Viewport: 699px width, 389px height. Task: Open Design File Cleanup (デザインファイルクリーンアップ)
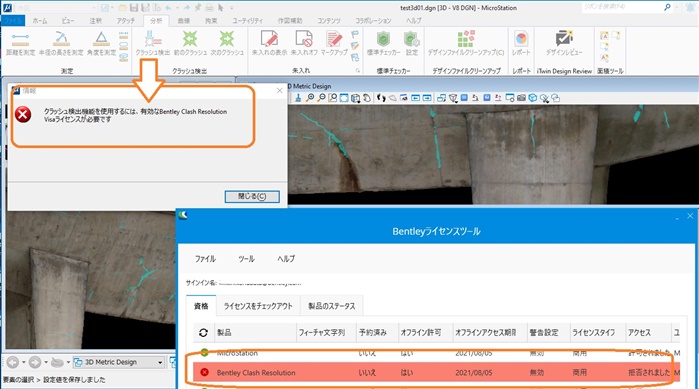coord(466,43)
